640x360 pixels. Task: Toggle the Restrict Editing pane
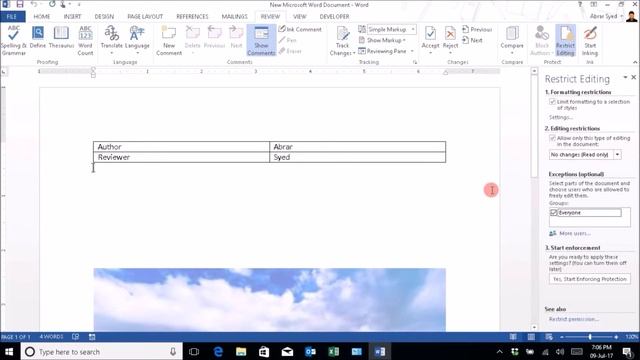tap(565, 40)
